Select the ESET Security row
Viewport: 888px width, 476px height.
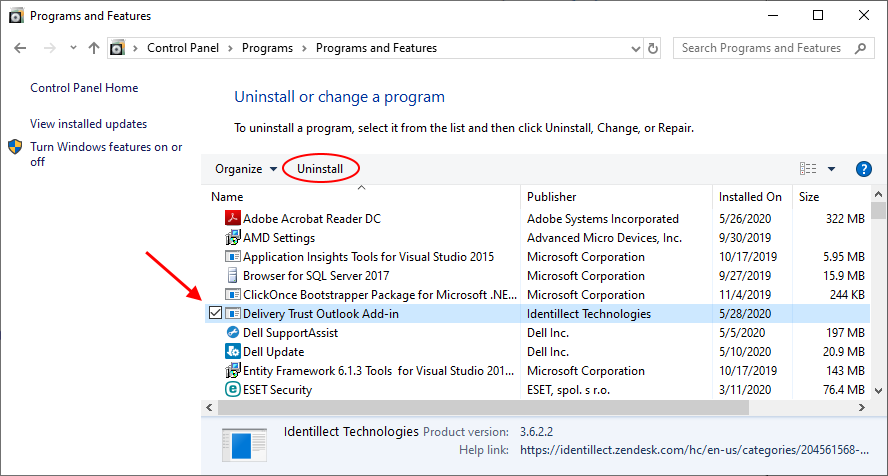click(537, 389)
